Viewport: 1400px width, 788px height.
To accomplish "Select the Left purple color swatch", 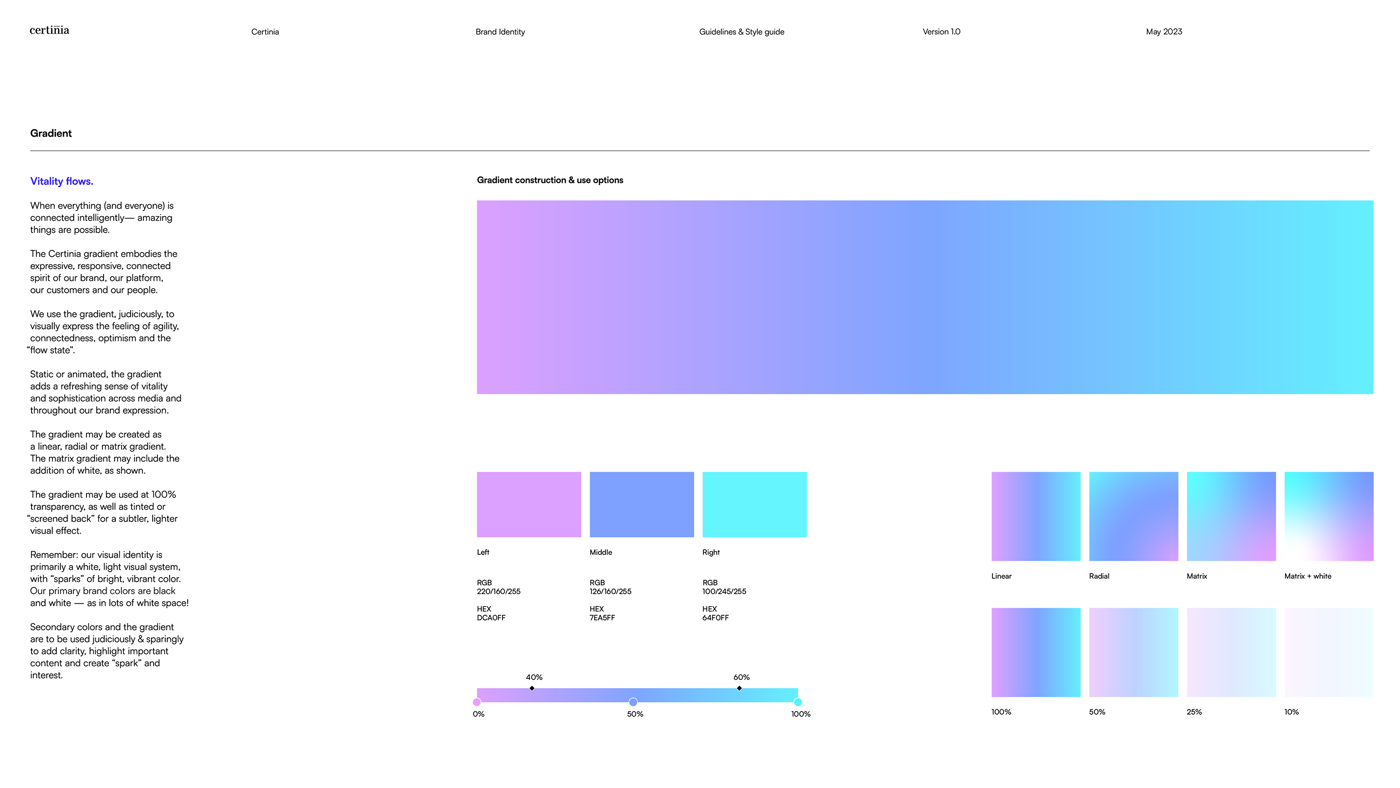I will [x=529, y=504].
